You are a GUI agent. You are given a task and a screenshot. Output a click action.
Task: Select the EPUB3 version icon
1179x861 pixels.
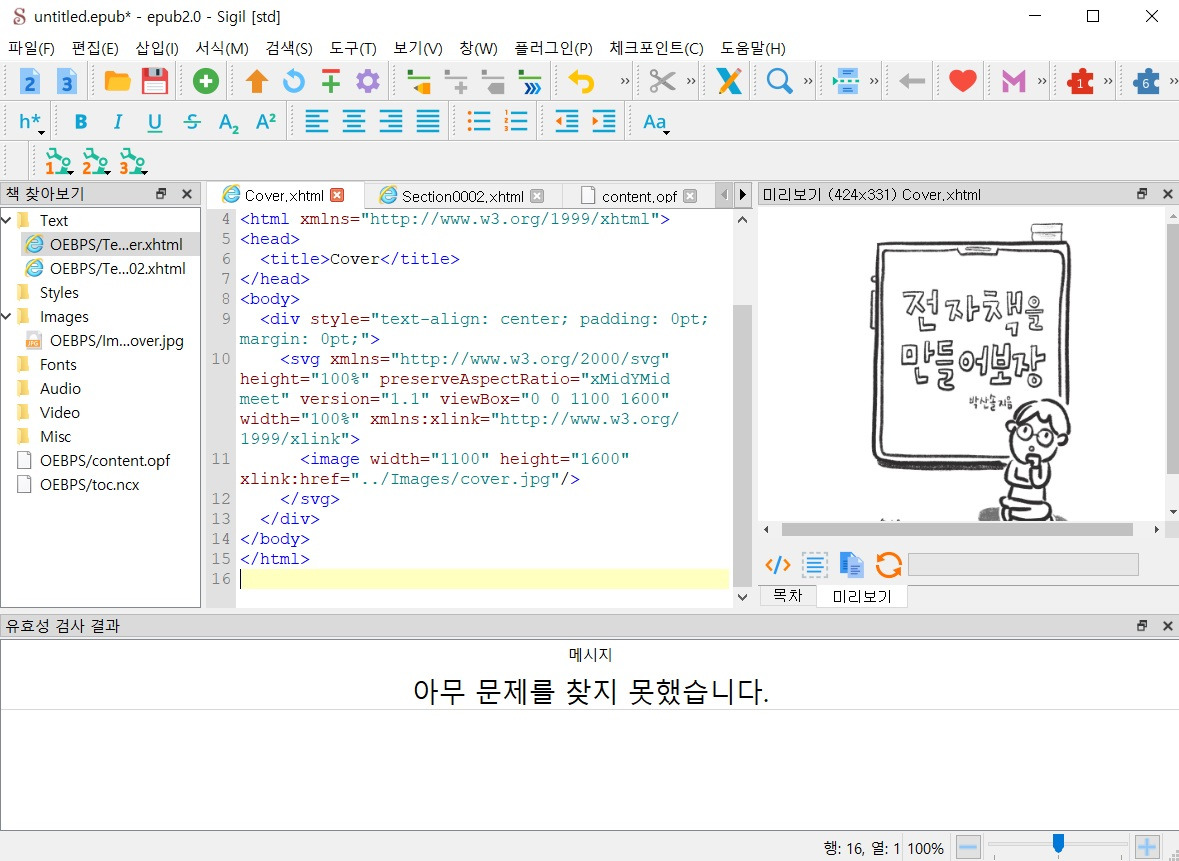click(66, 81)
